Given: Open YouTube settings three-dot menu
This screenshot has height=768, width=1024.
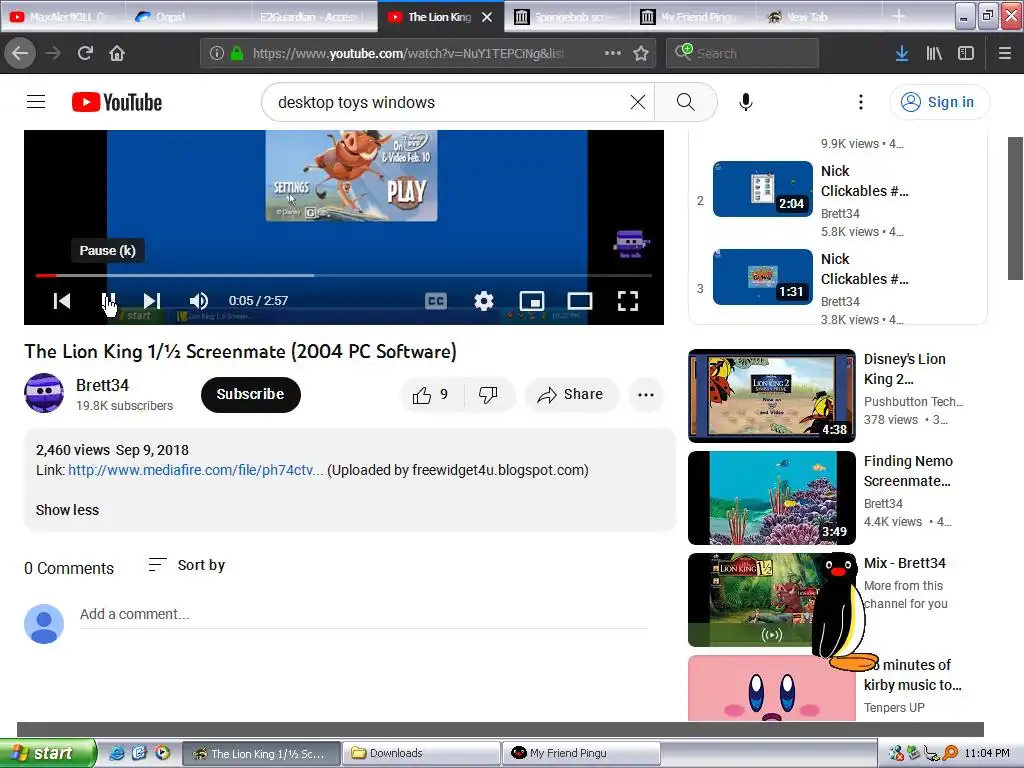Looking at the screenshot, I should point(861,102).
